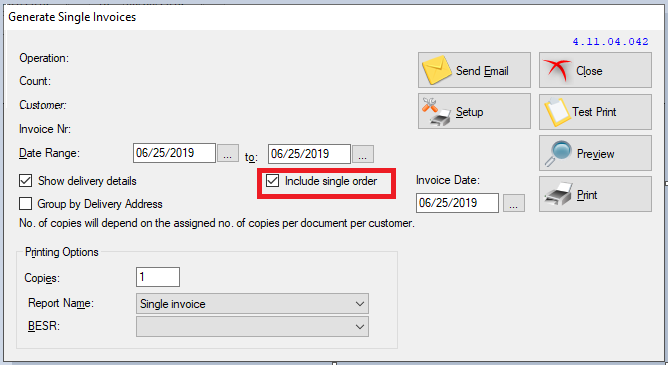
Task: Uncheck Show delivery details checkbox
Action: click(26, 181)
